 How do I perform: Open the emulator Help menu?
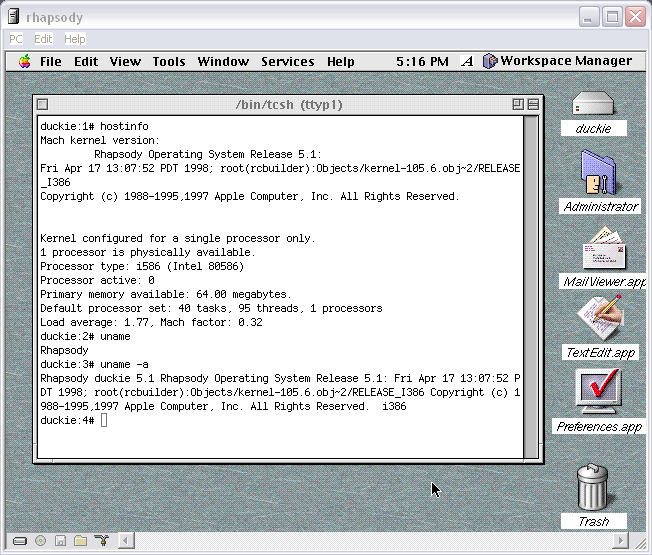point(75,39)
